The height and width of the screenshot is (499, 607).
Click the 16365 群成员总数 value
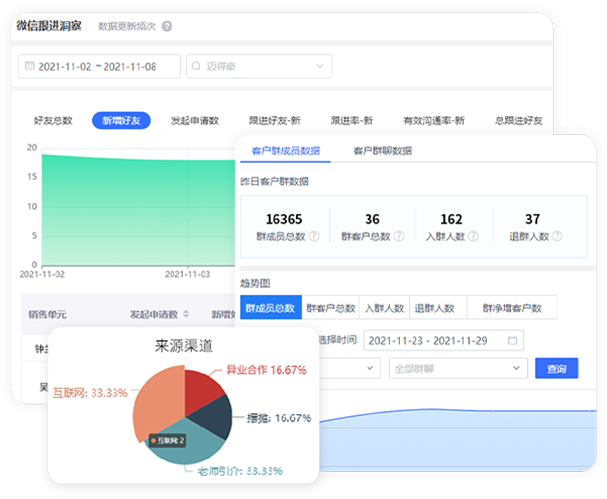284,219
